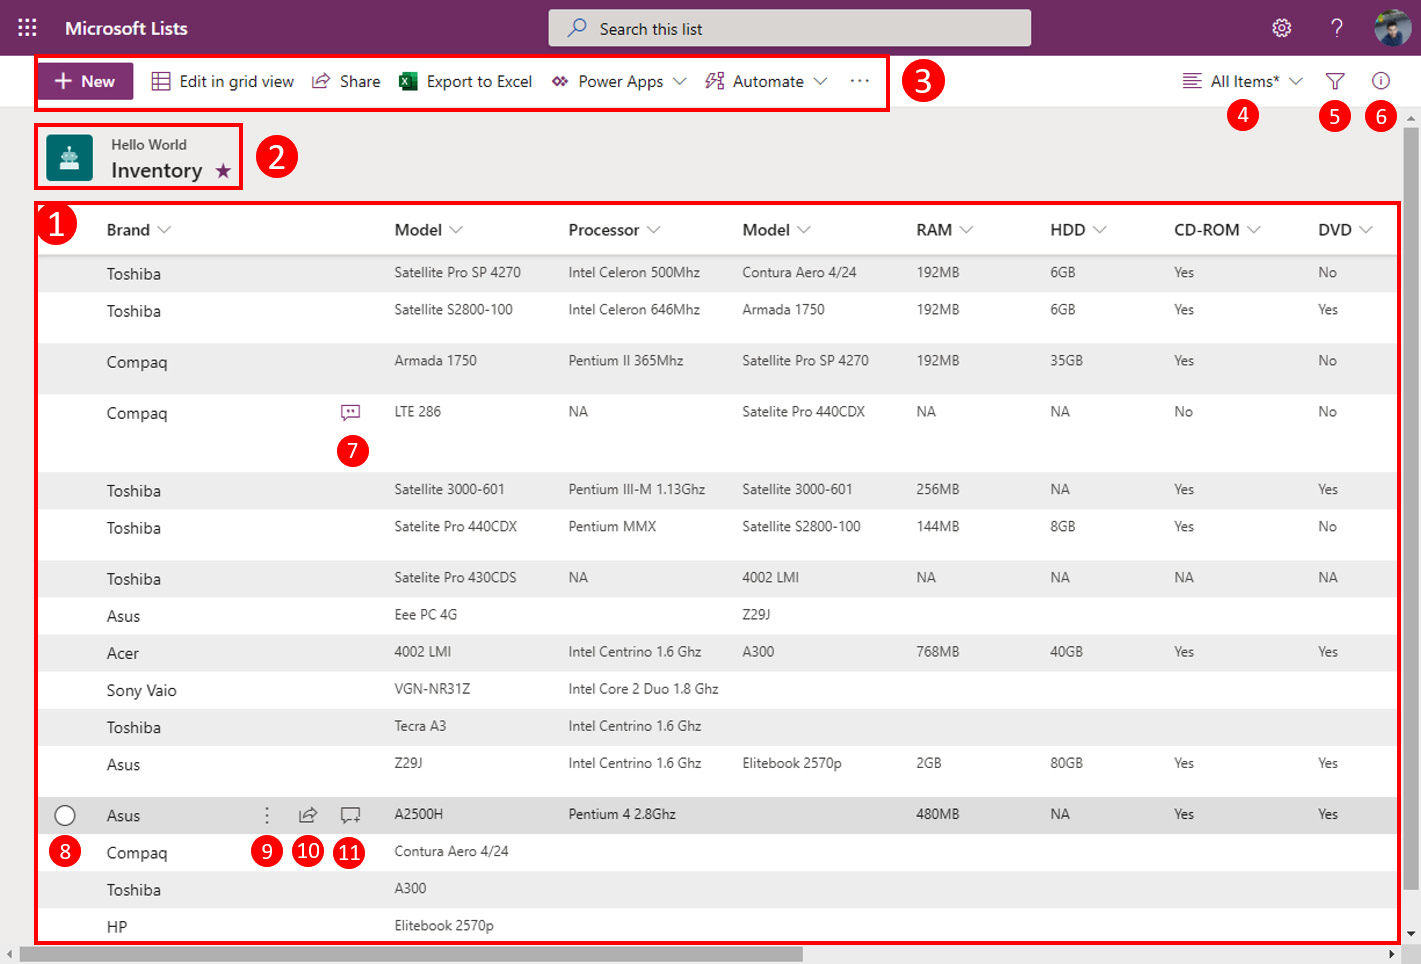Screen dimensions: 1421x964
Task: Click the scroll right arrow
Action: pyautogui.click(x=1392, y=954)
